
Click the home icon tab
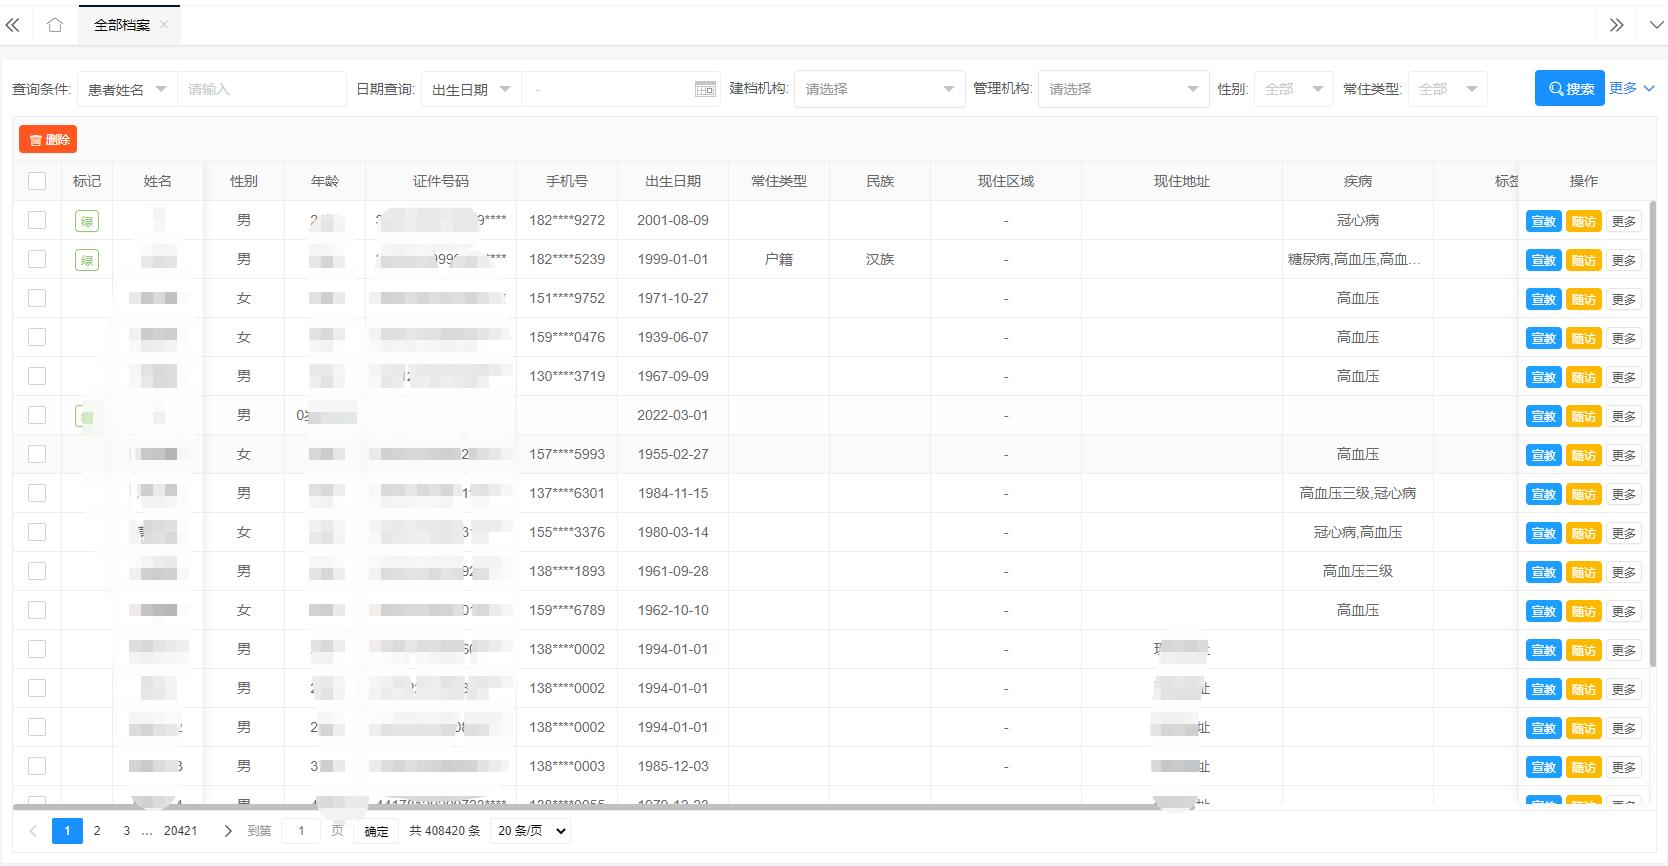pos(55,25)
